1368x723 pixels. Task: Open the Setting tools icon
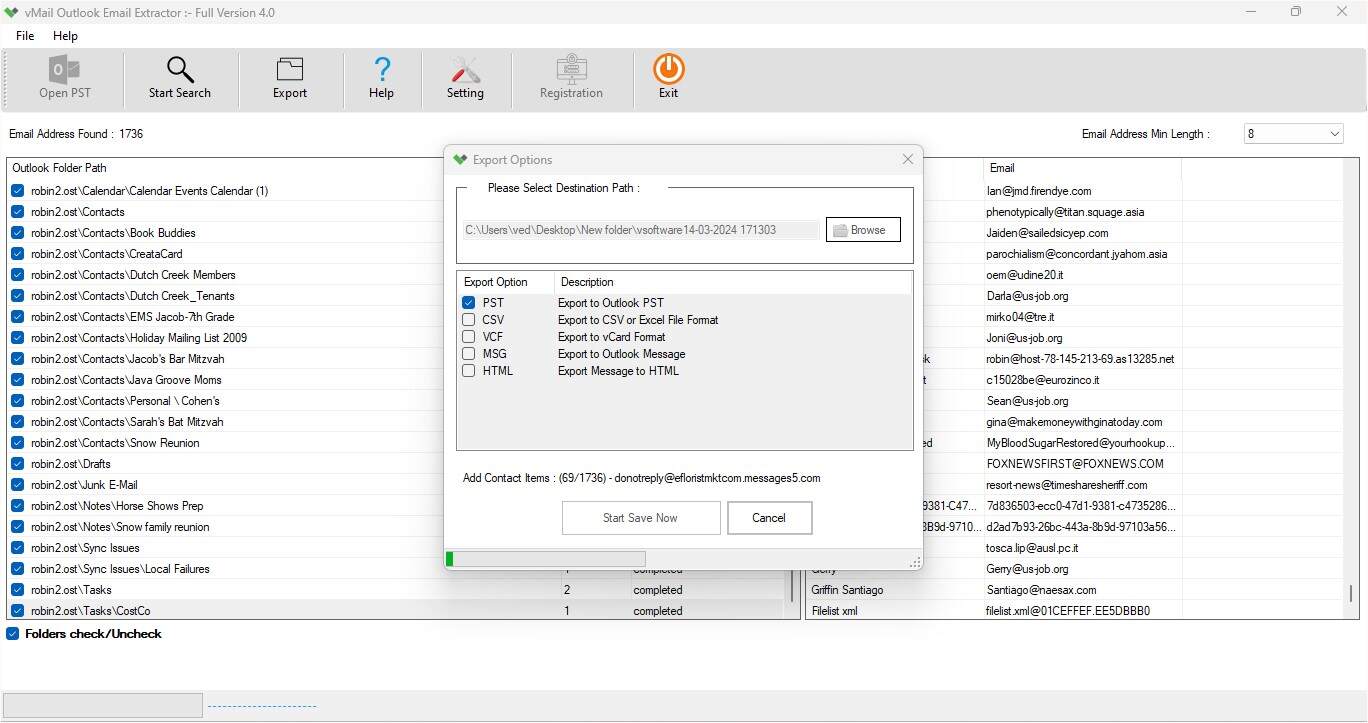(465, 69)
